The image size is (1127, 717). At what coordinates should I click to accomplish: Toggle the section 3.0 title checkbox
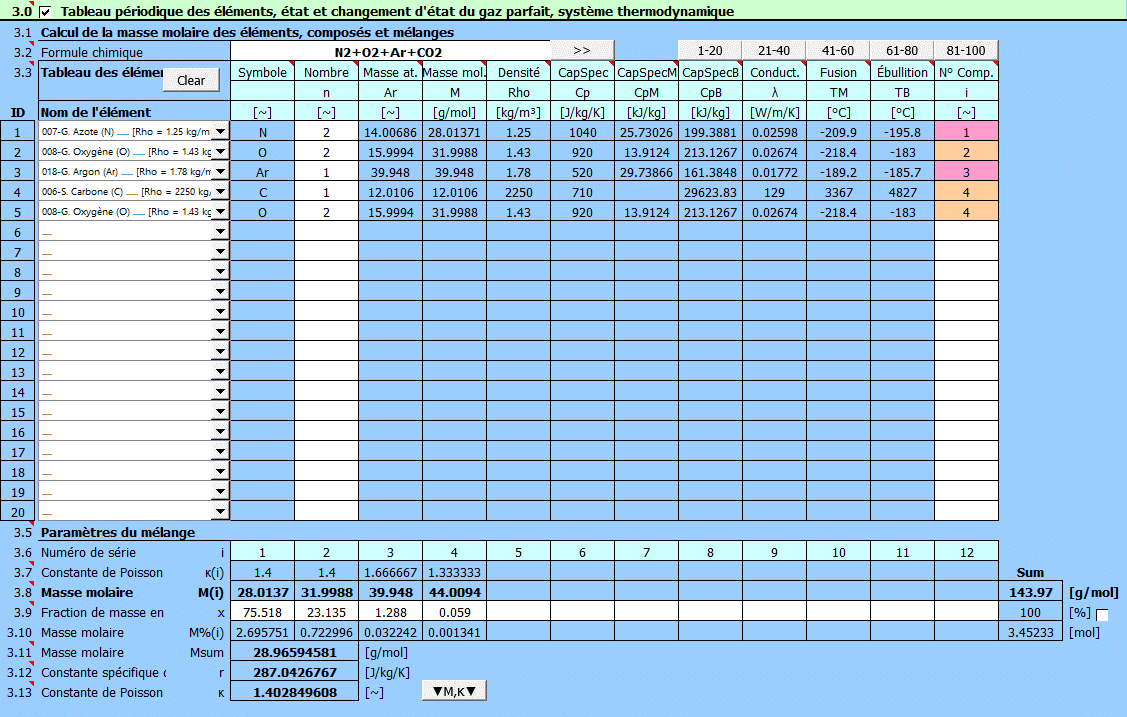(x=45, y=12)
